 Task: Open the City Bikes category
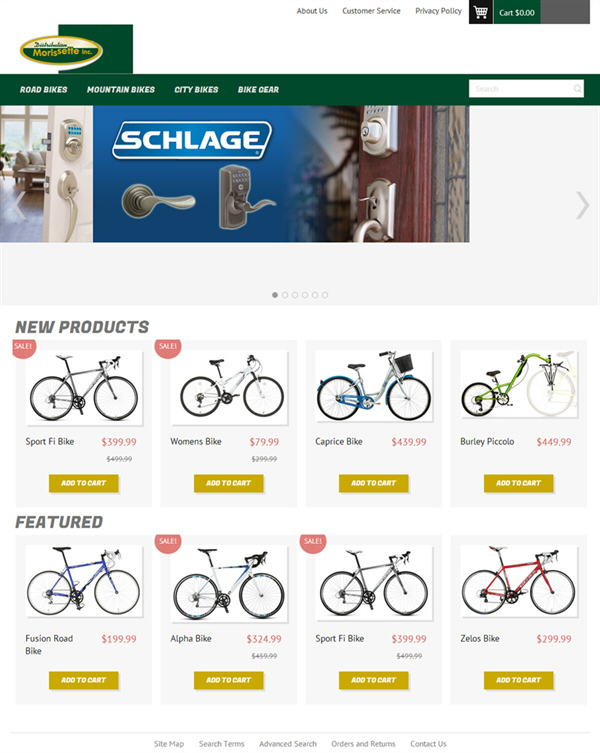tap(196, 90)
